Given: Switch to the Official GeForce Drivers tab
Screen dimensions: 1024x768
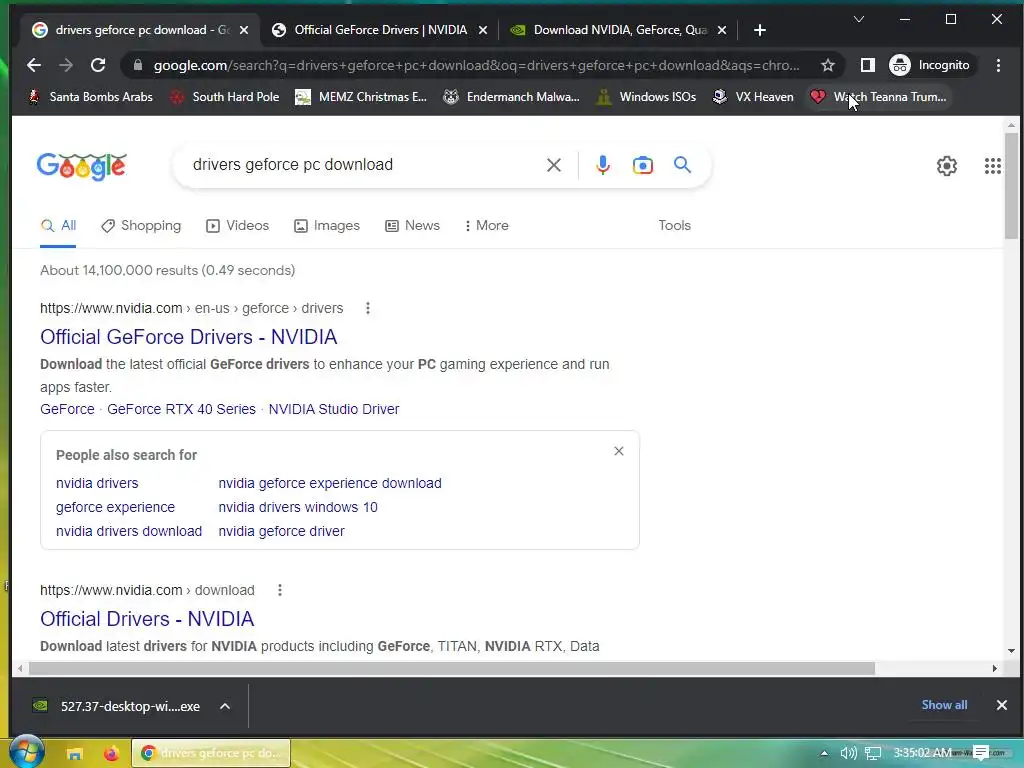Looking at the screenshot, I should (380, 30).
